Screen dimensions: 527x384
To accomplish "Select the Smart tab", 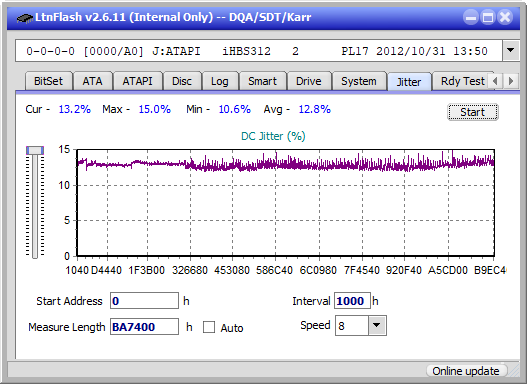I will [262, 81].
